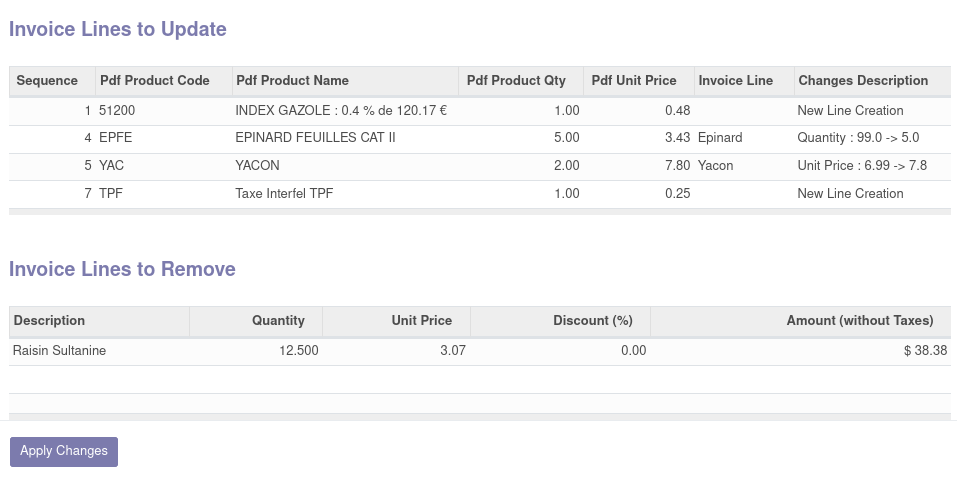Select the Raisin Sultanine line
Screen dimensions: 957x479
[x=59, y=351]
